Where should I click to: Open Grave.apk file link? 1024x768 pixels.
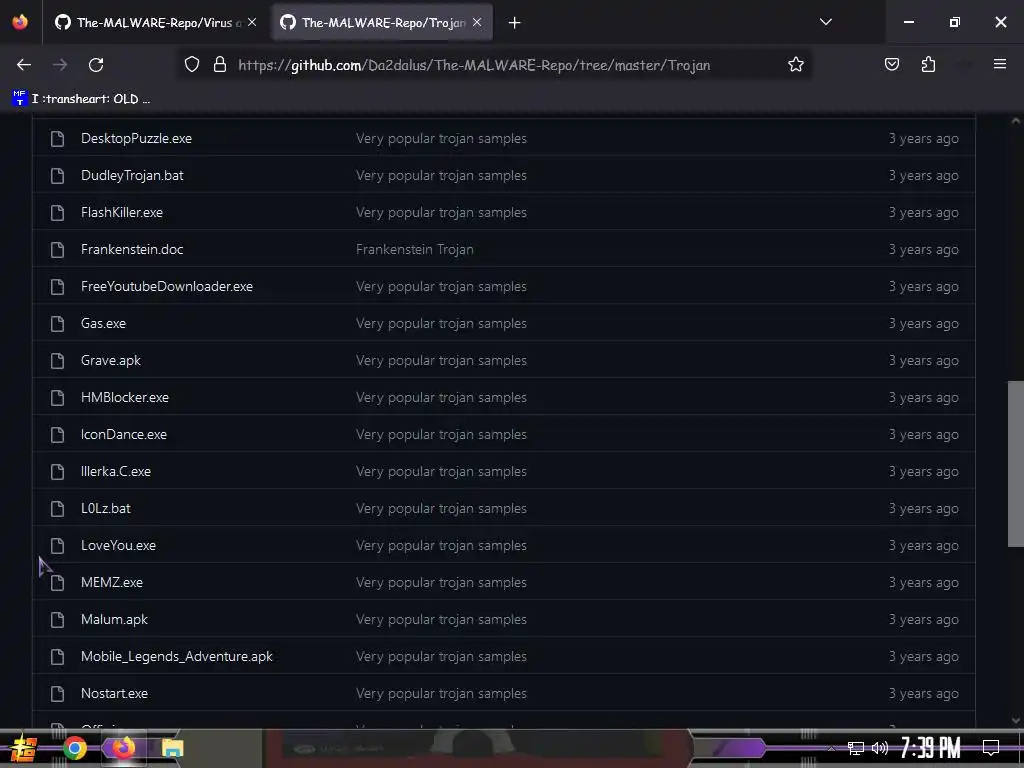(x=110, y=360)
